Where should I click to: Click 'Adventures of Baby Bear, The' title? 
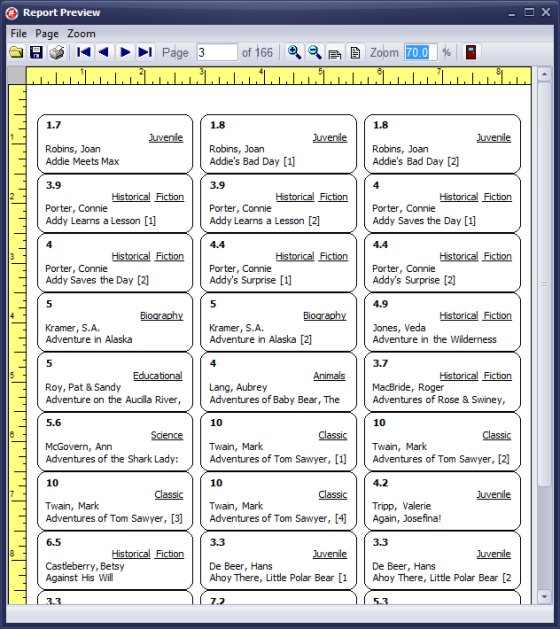274,400
